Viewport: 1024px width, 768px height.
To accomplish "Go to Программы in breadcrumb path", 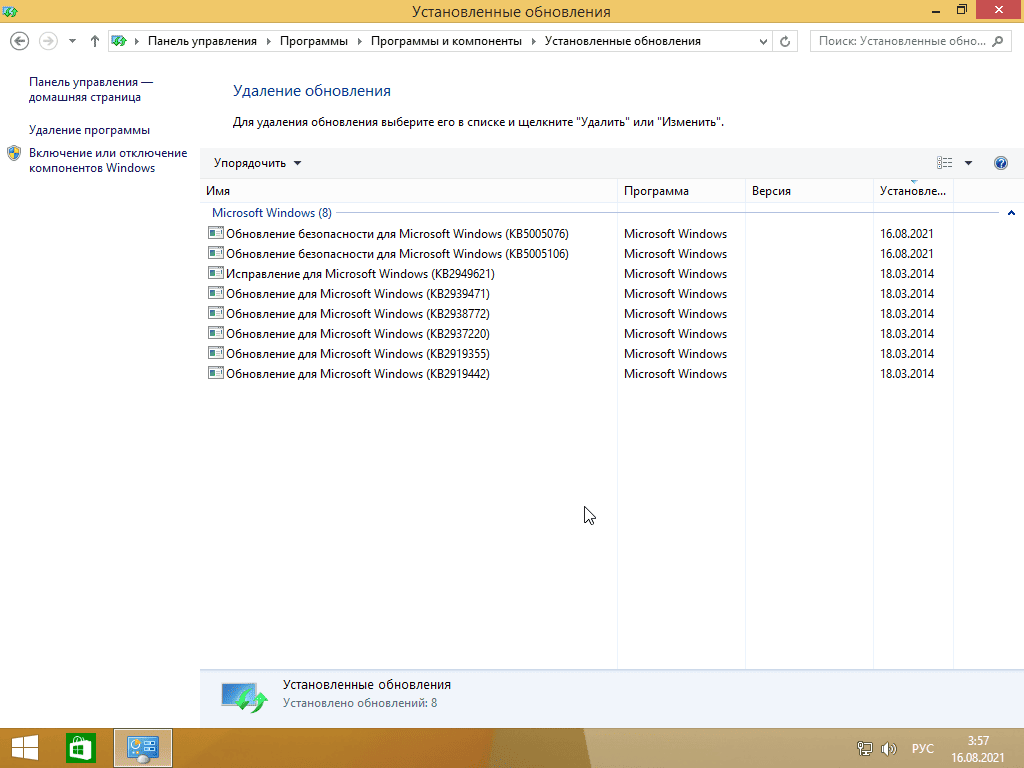I will point(313,41).
